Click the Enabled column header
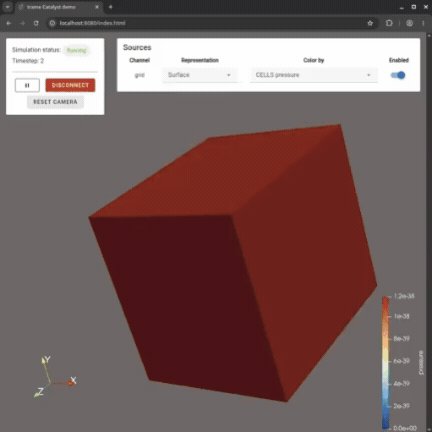 pos(399,60)
